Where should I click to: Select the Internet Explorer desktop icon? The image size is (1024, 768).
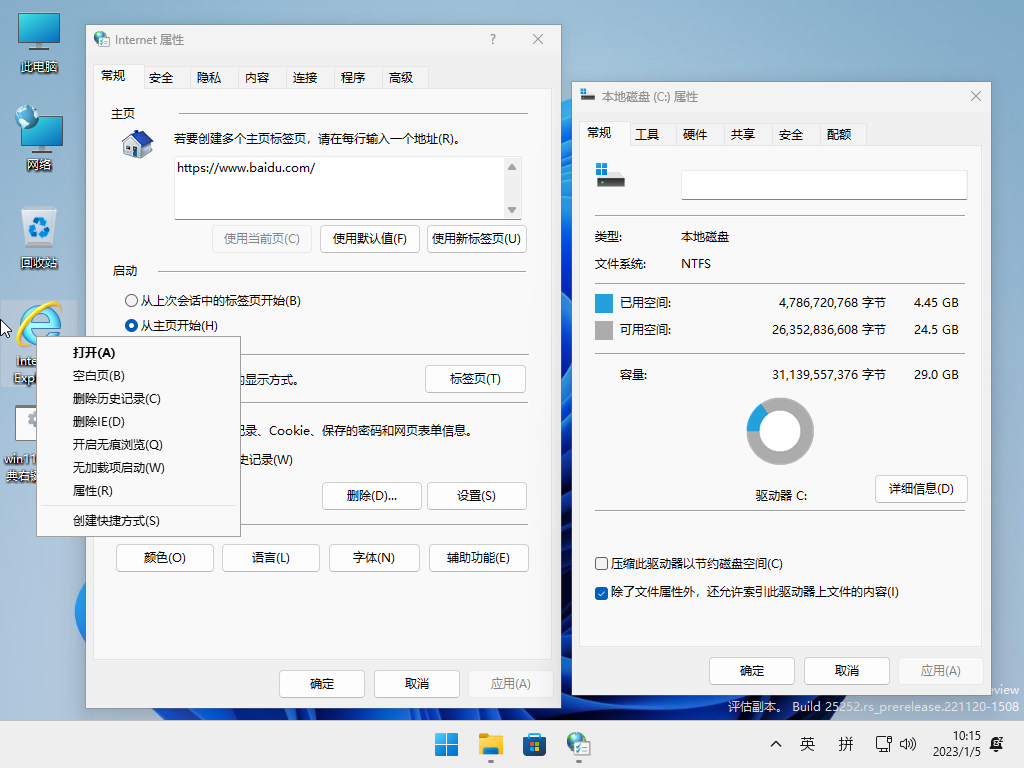point(39,323)
